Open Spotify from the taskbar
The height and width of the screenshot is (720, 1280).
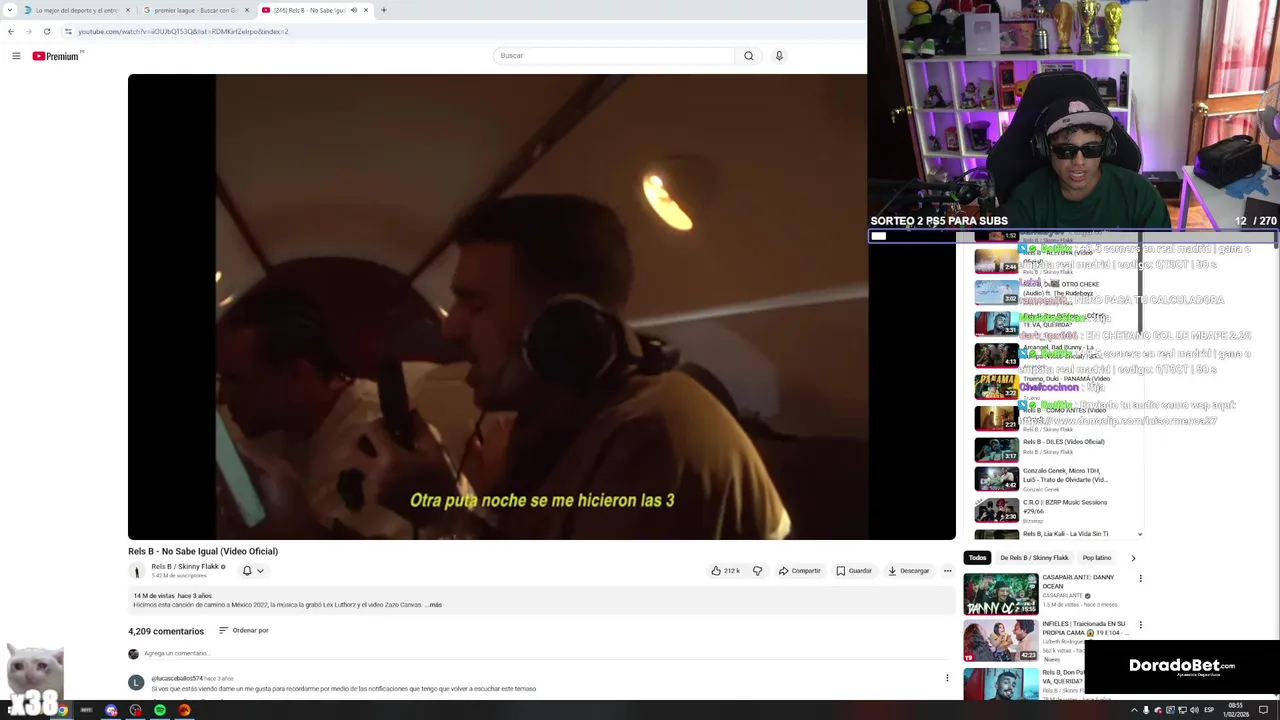click(x=160, y=710)
